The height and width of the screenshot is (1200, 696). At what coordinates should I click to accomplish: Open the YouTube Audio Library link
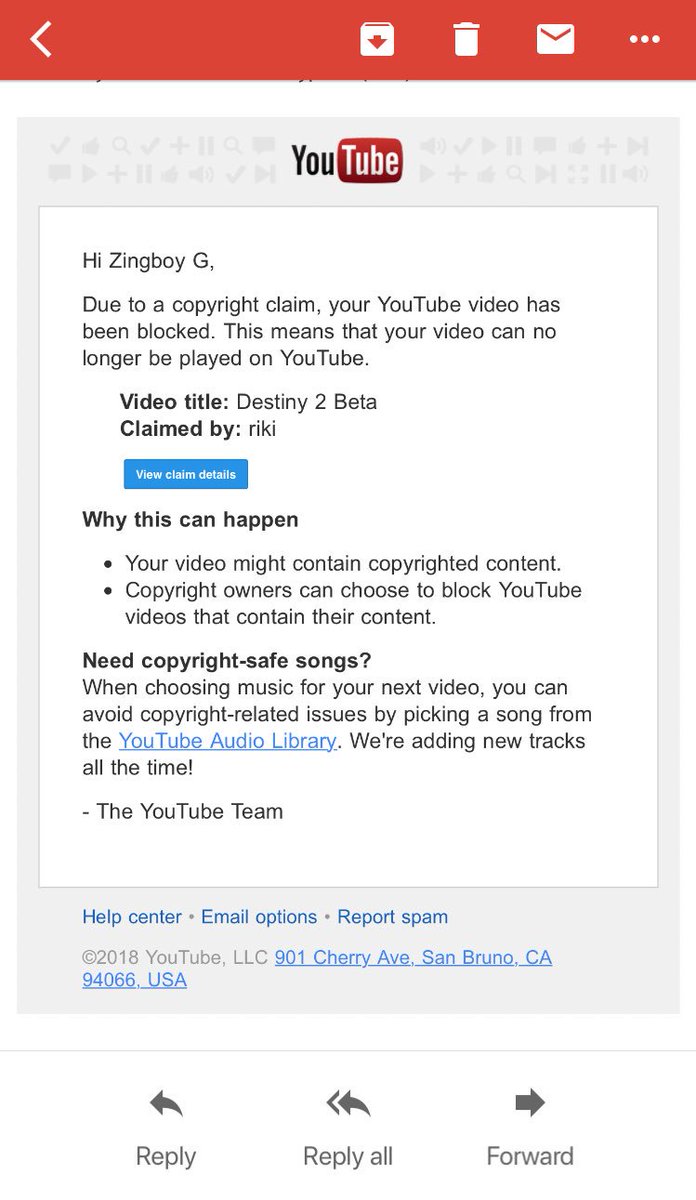click(227, 741)
